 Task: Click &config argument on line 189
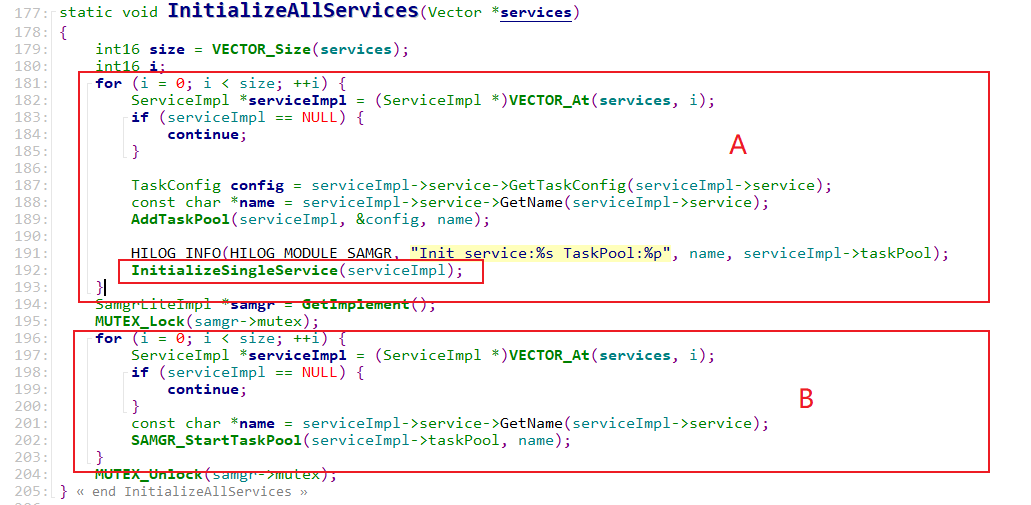(x=387, y=220)
